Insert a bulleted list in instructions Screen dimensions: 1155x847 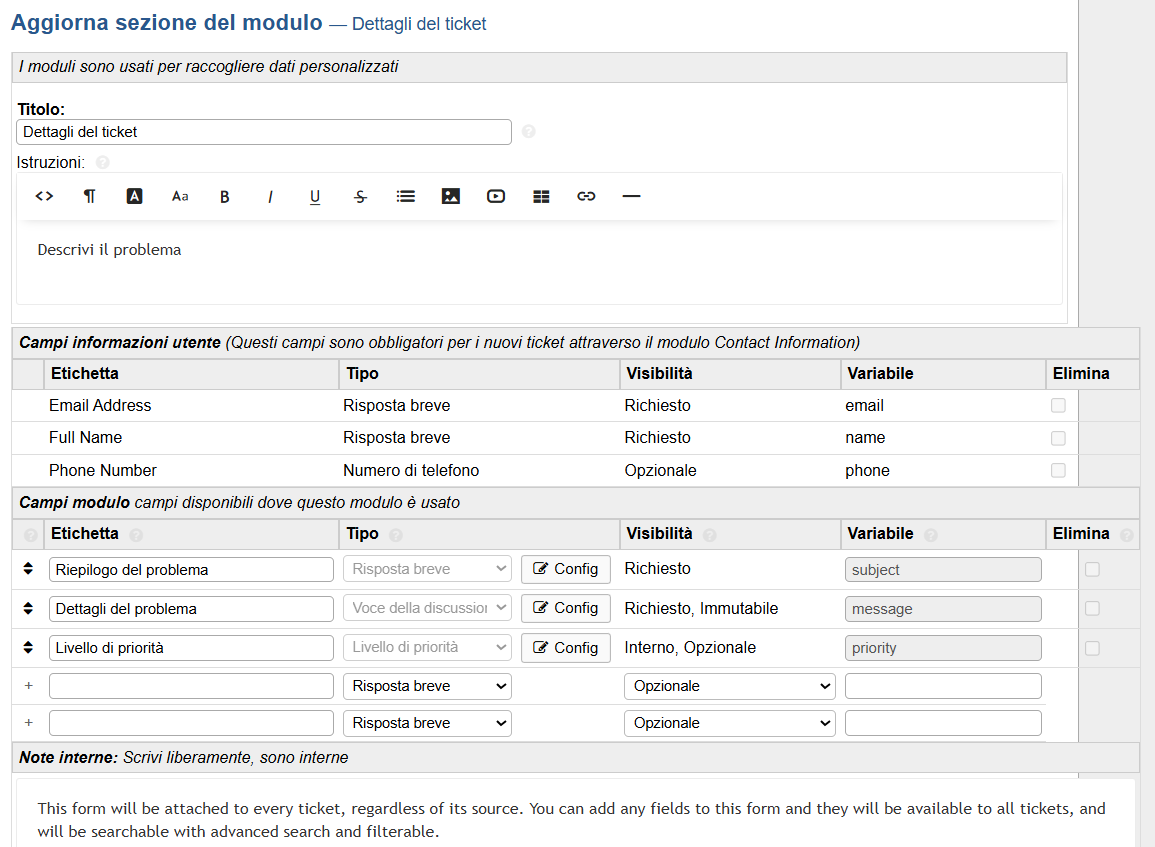coord(405,197)
